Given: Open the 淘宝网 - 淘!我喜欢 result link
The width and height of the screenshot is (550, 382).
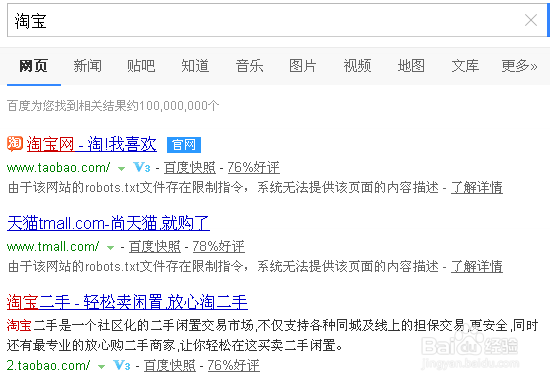Looking at the screenshot, I should coord(92,144).
